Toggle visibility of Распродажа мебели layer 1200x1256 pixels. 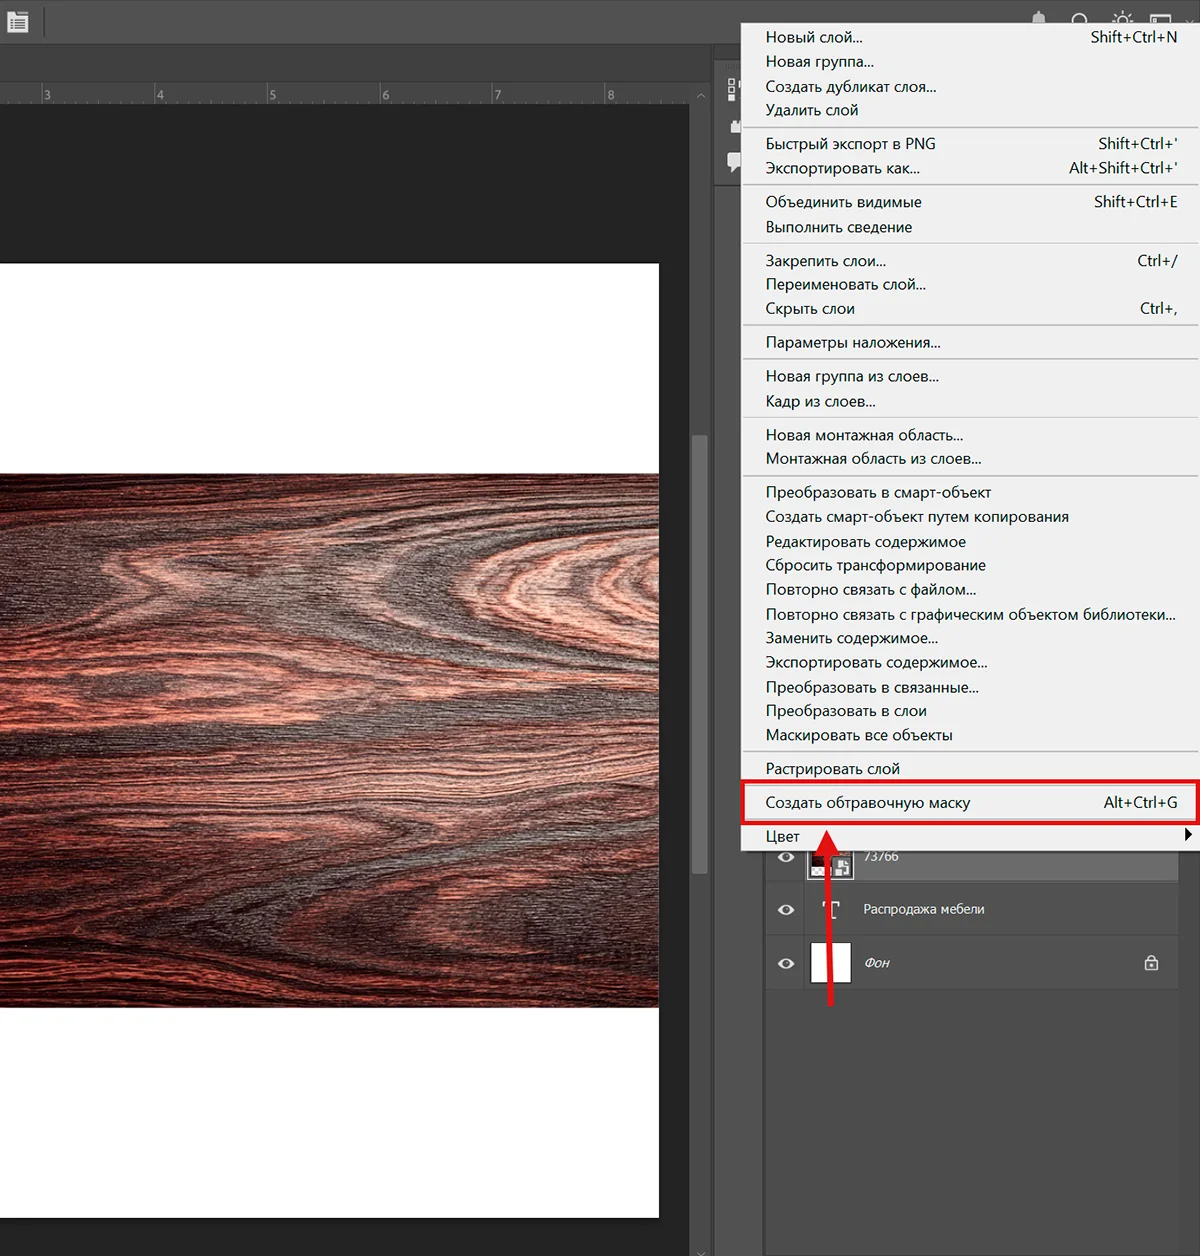click(786, 910)
